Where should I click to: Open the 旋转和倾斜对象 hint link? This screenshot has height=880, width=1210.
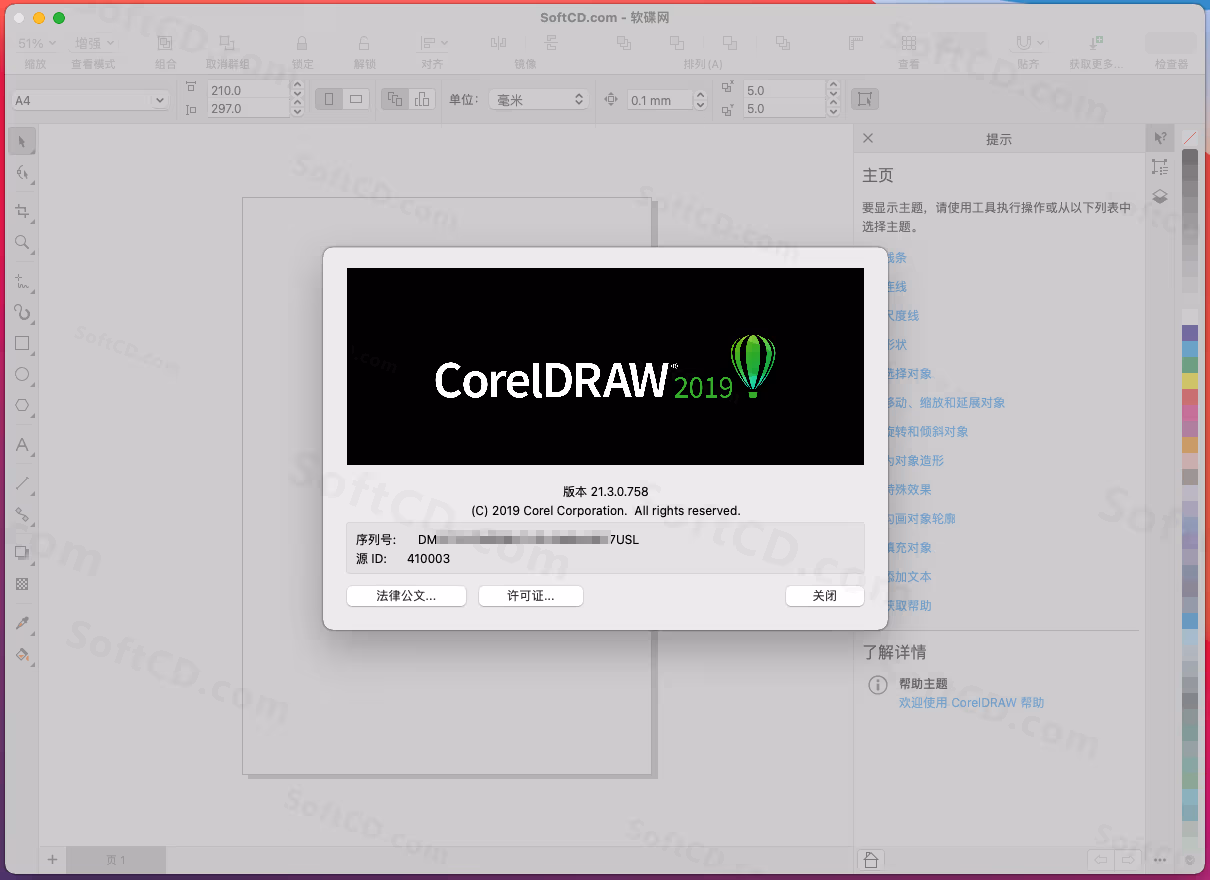tap(927, 431)
